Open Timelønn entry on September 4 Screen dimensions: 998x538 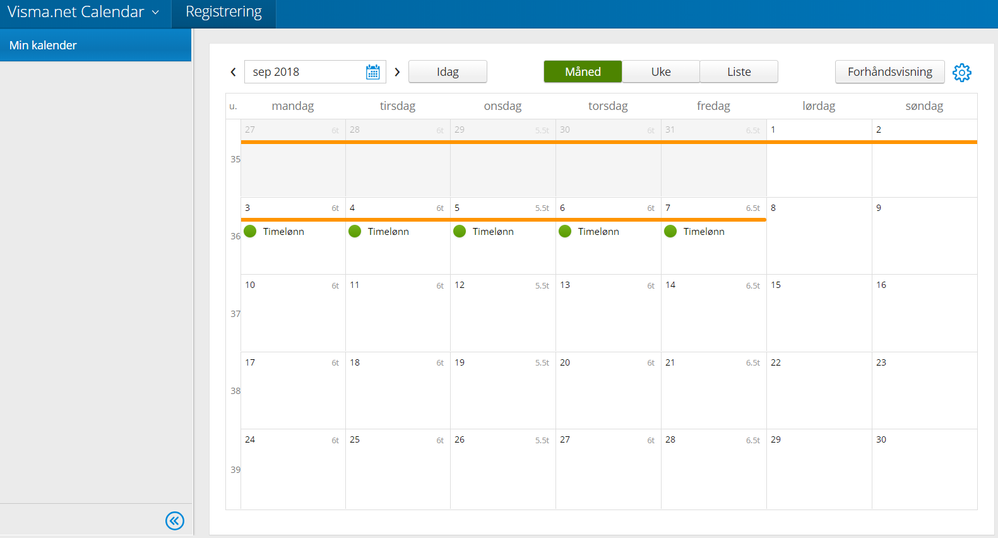[388, 231]
